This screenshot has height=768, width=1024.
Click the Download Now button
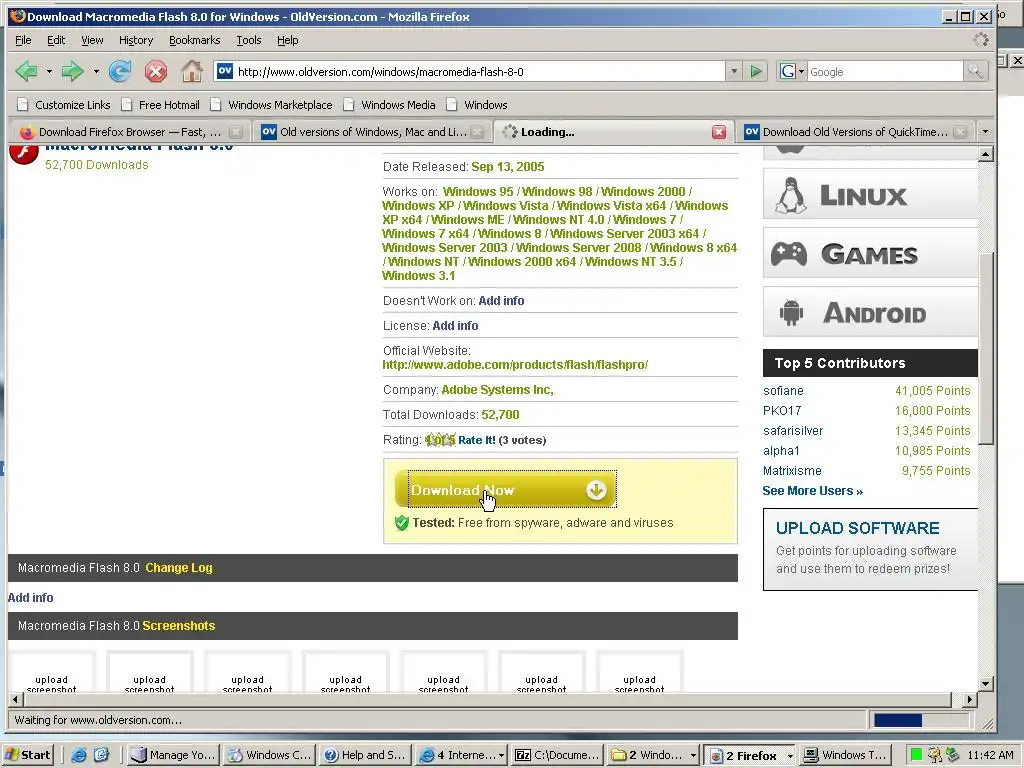[505, 490]
